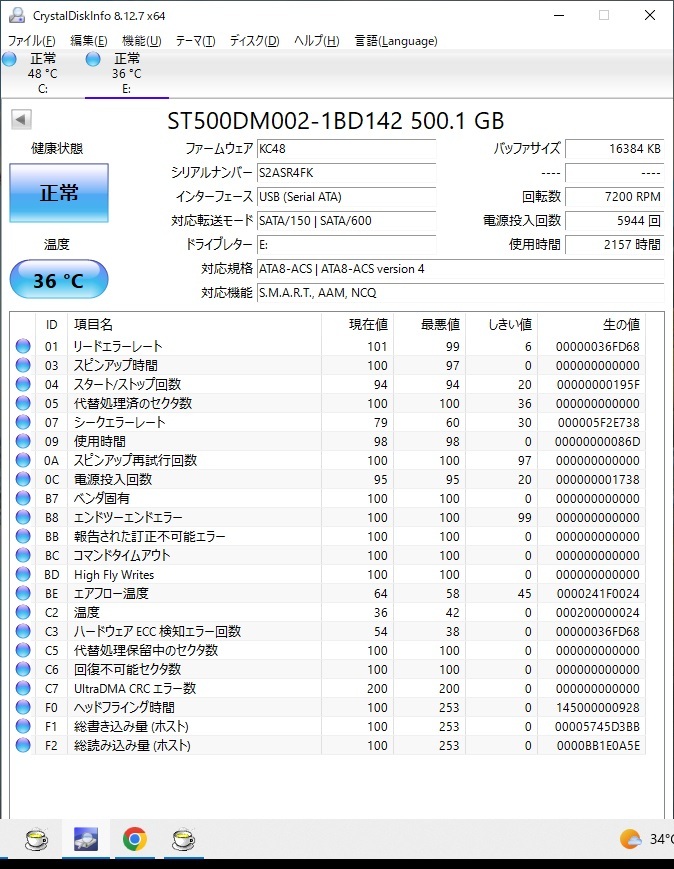The image size is (674, 869).
Task: Click the first teacup taskbar icon
Action: [x=37, y=839]
